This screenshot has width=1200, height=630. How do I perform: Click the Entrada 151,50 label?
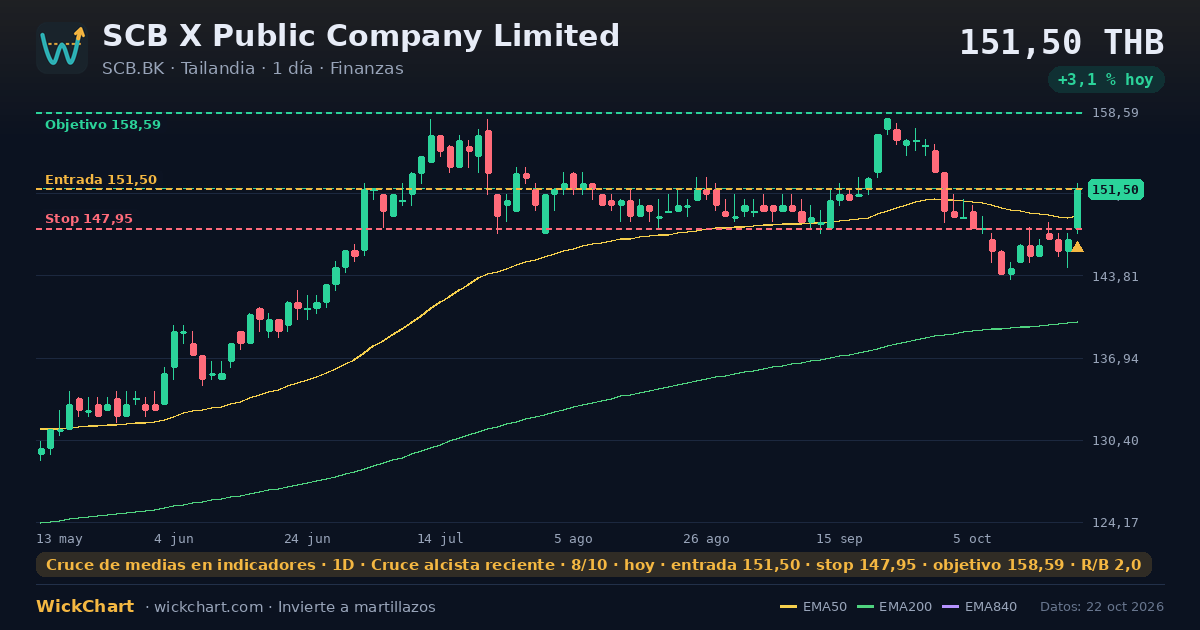click(x=101, y=180)
